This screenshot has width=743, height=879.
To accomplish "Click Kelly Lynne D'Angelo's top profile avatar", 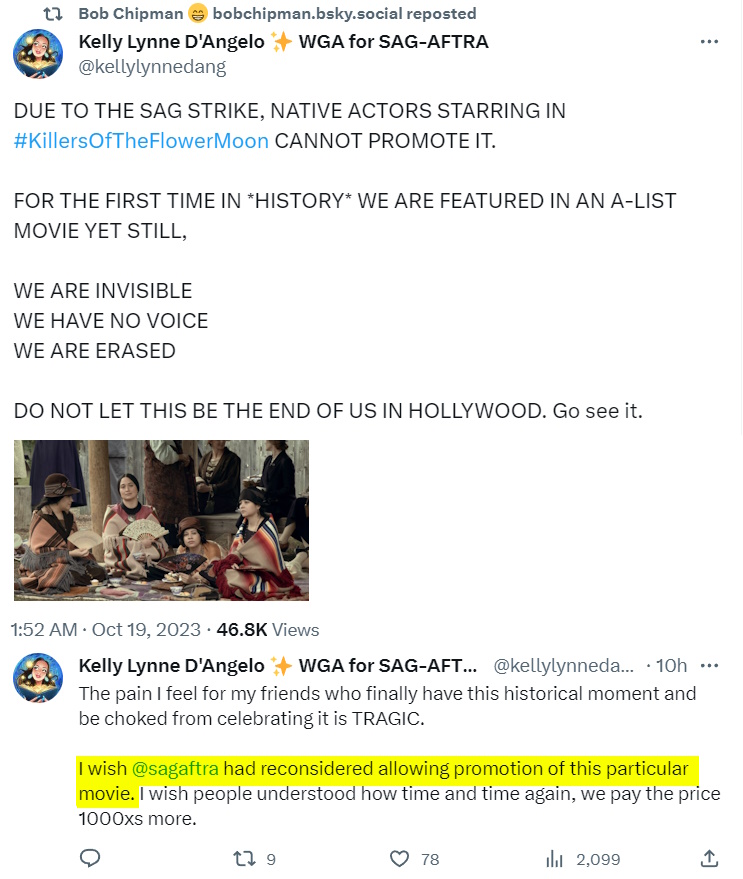I will pyautogui.click(x=38, y=54).
